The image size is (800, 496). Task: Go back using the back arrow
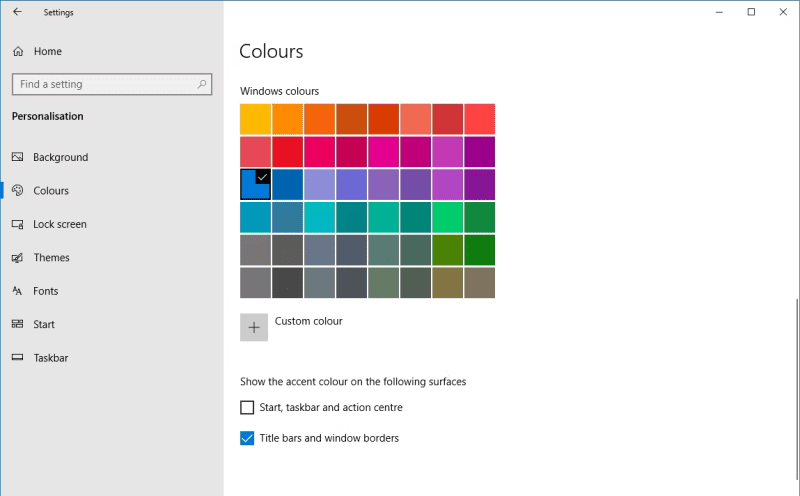point(17,12)
